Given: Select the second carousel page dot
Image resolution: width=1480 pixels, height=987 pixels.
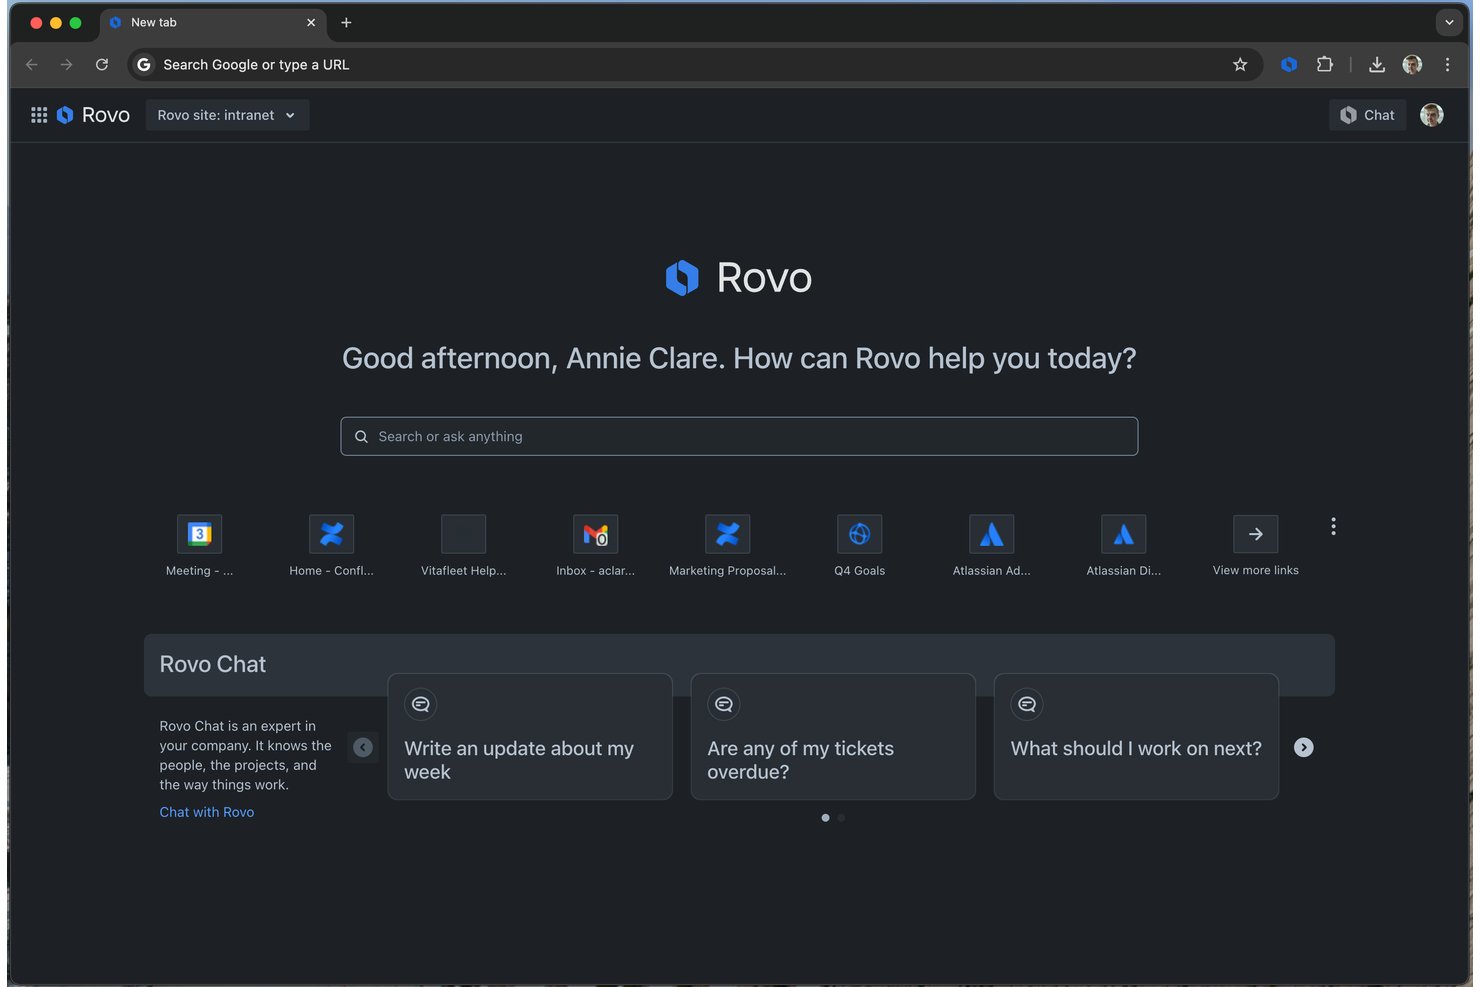Looking at the screenshot, I should [x=841, y=818].
